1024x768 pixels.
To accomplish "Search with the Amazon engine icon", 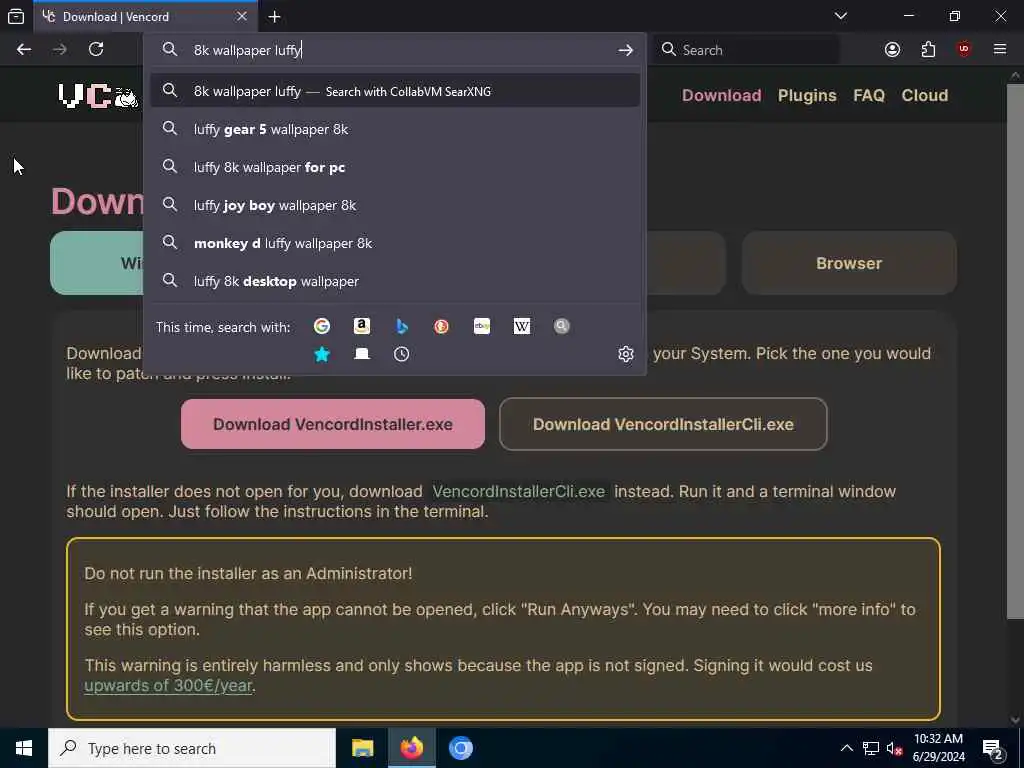I will [362, 326].
